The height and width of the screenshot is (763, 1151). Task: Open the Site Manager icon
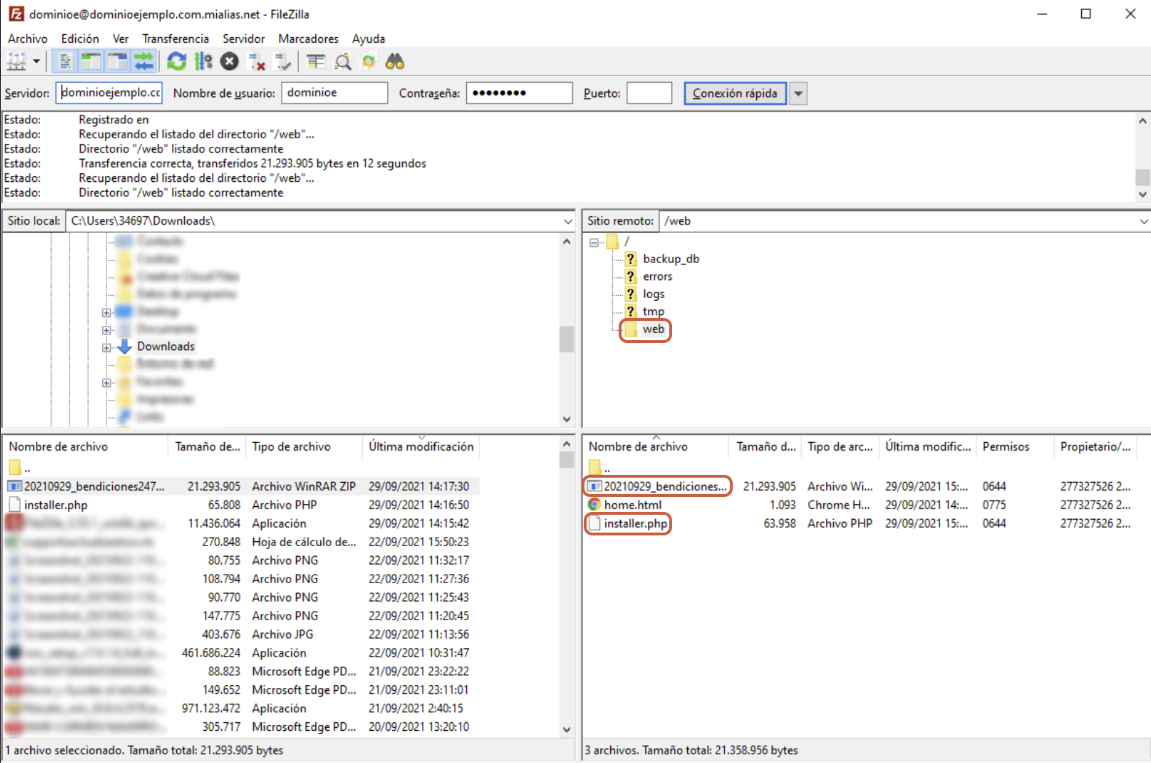click(16, 62)
